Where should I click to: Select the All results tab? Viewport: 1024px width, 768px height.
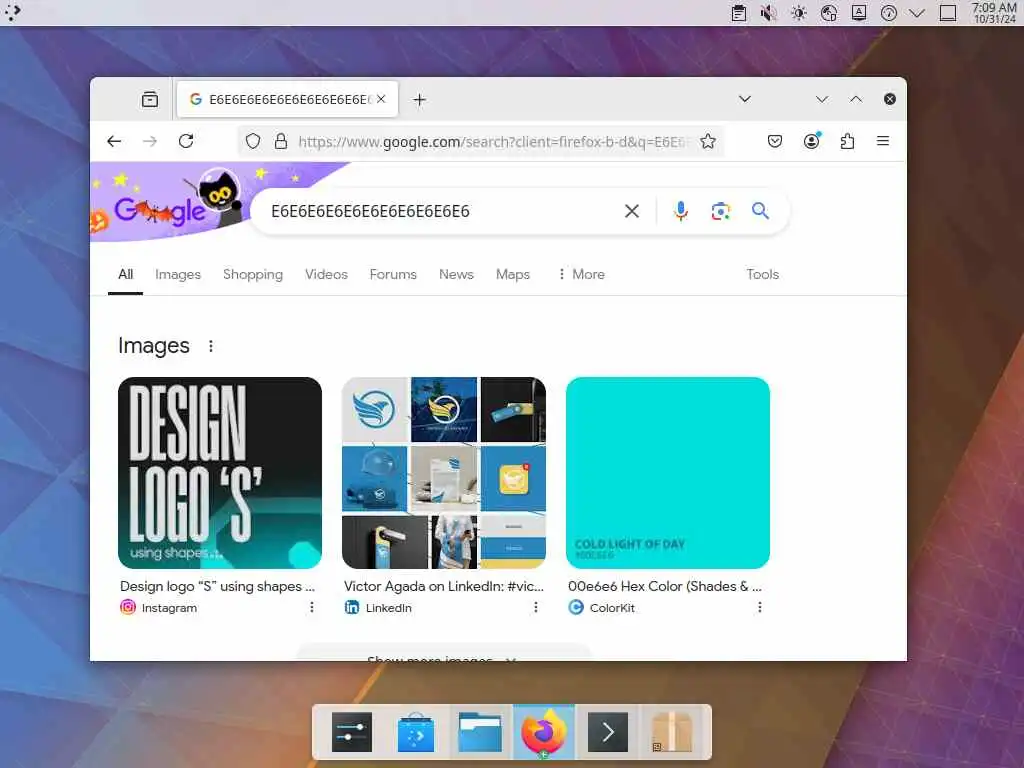pos(125,274)
